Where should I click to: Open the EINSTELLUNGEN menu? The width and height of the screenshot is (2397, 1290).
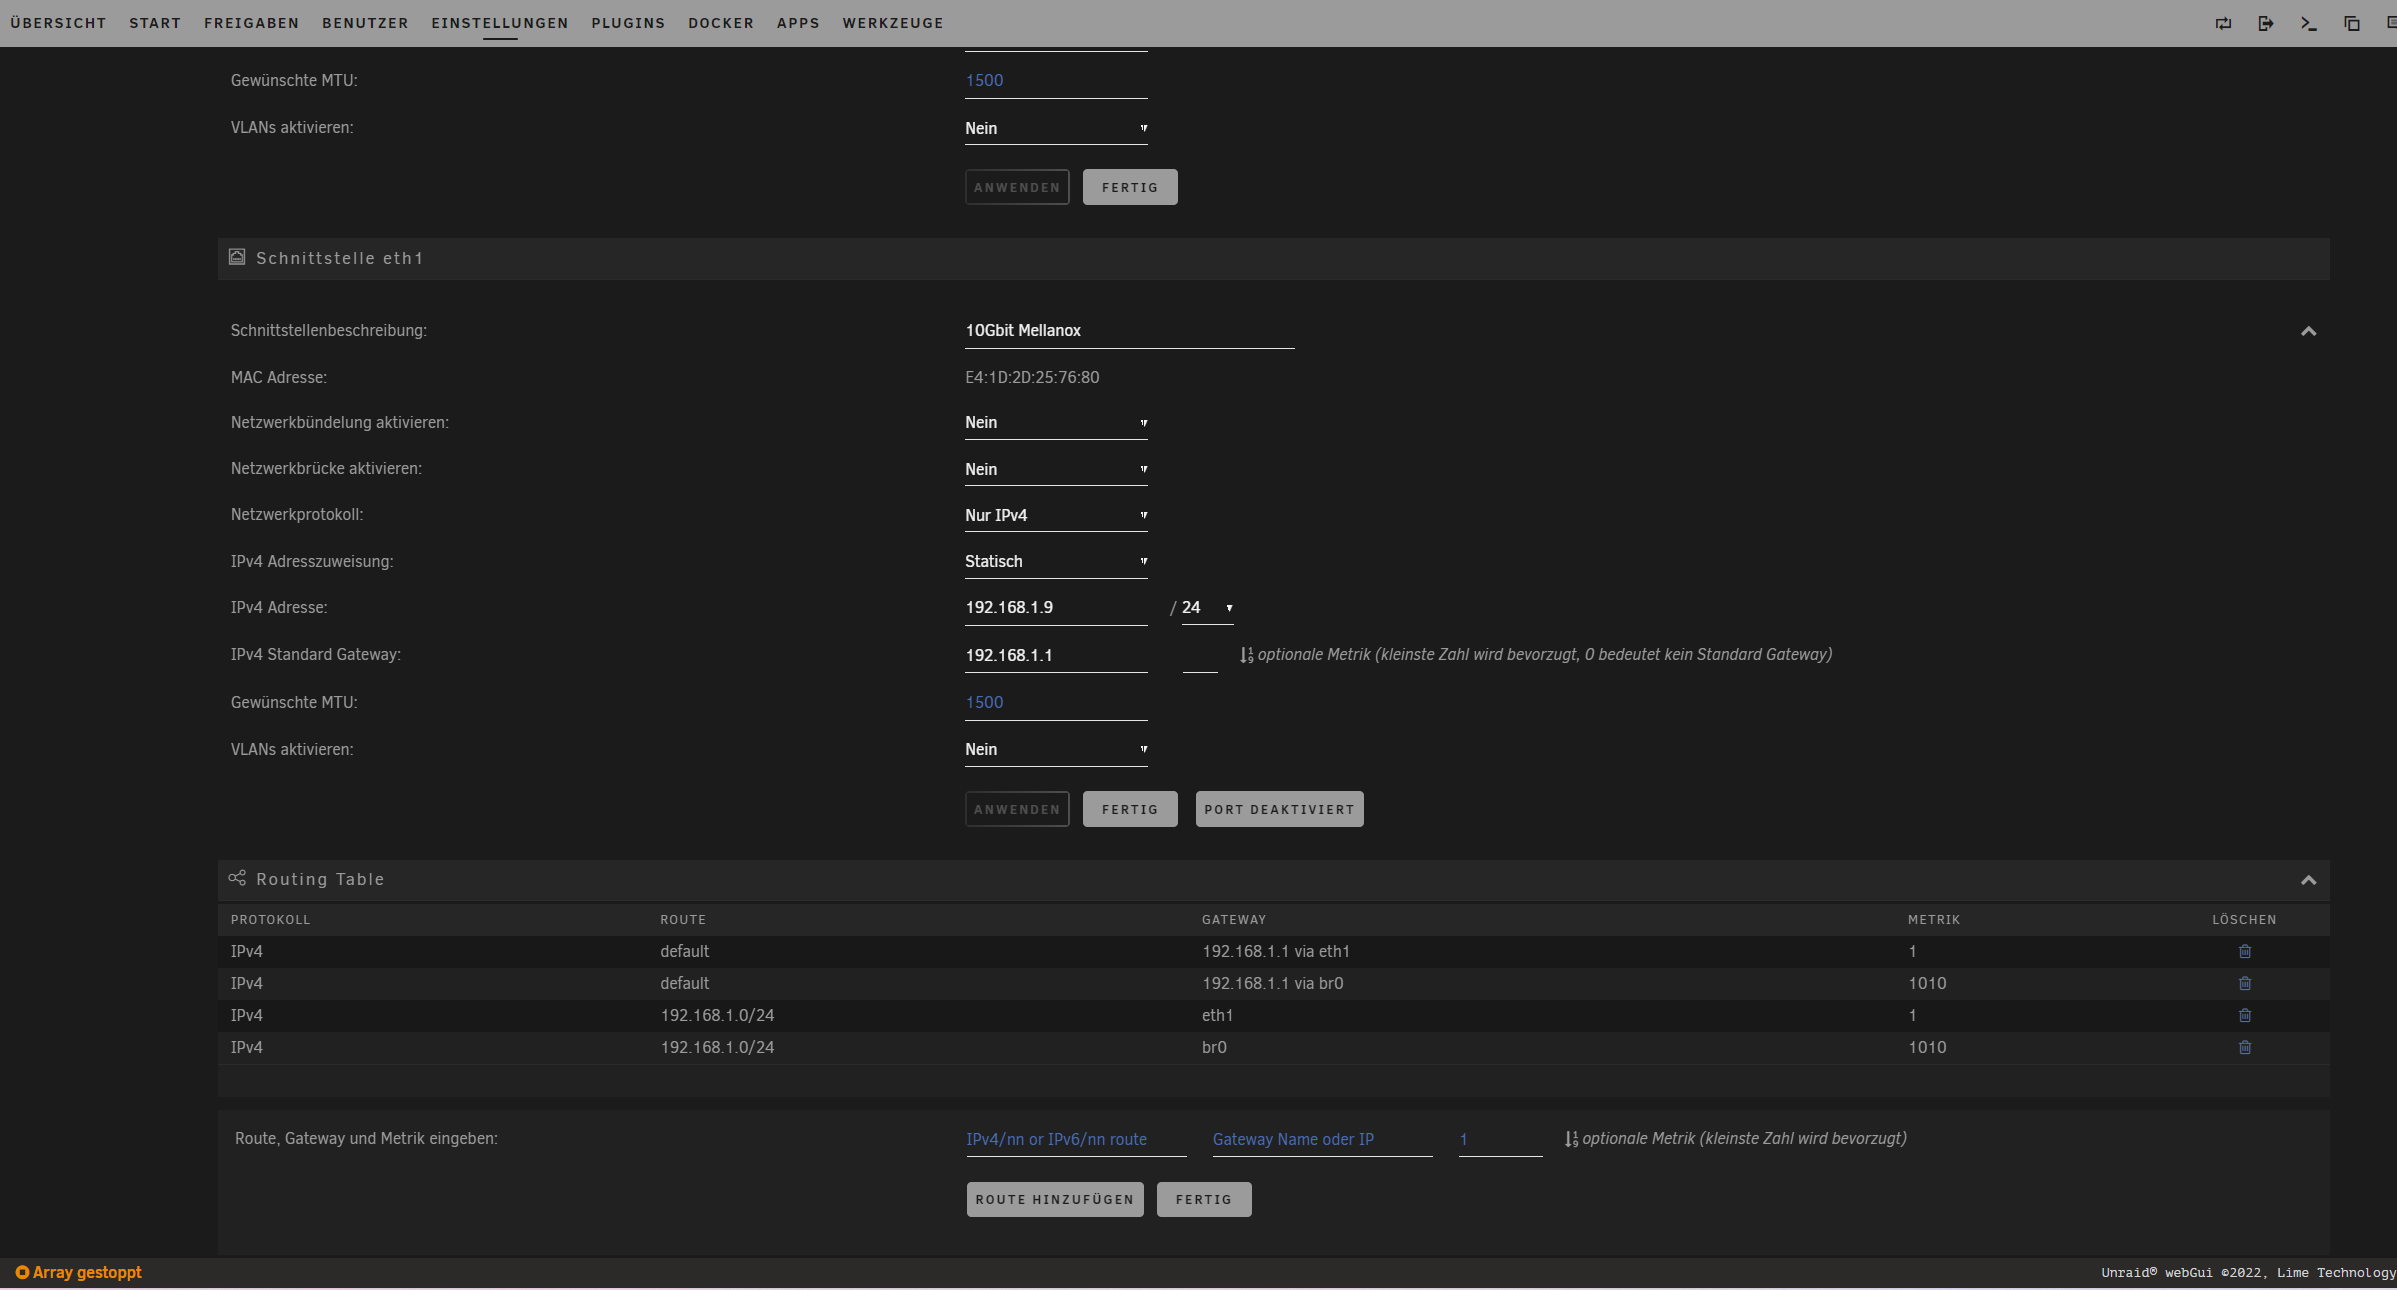[500, 23]
